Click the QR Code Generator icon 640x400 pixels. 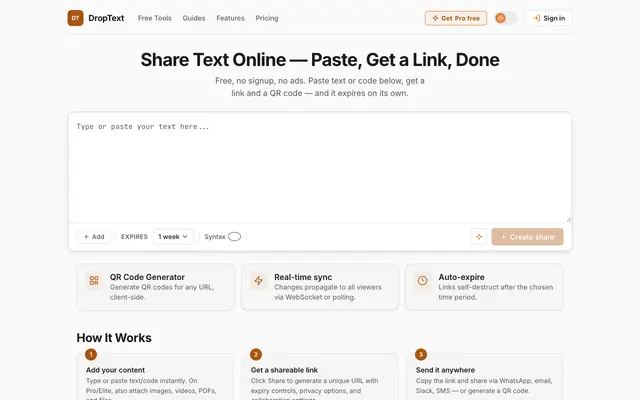point(94,280)
